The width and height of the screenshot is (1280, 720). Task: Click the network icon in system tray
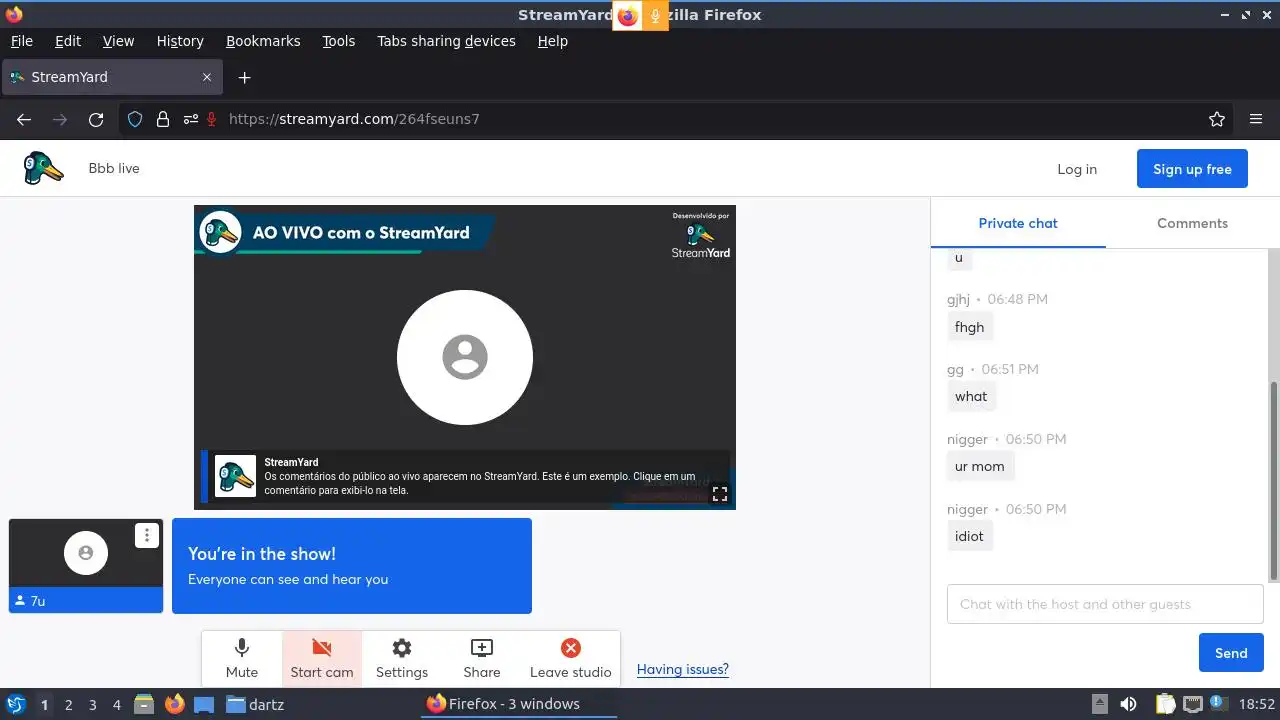point(1192,704)
